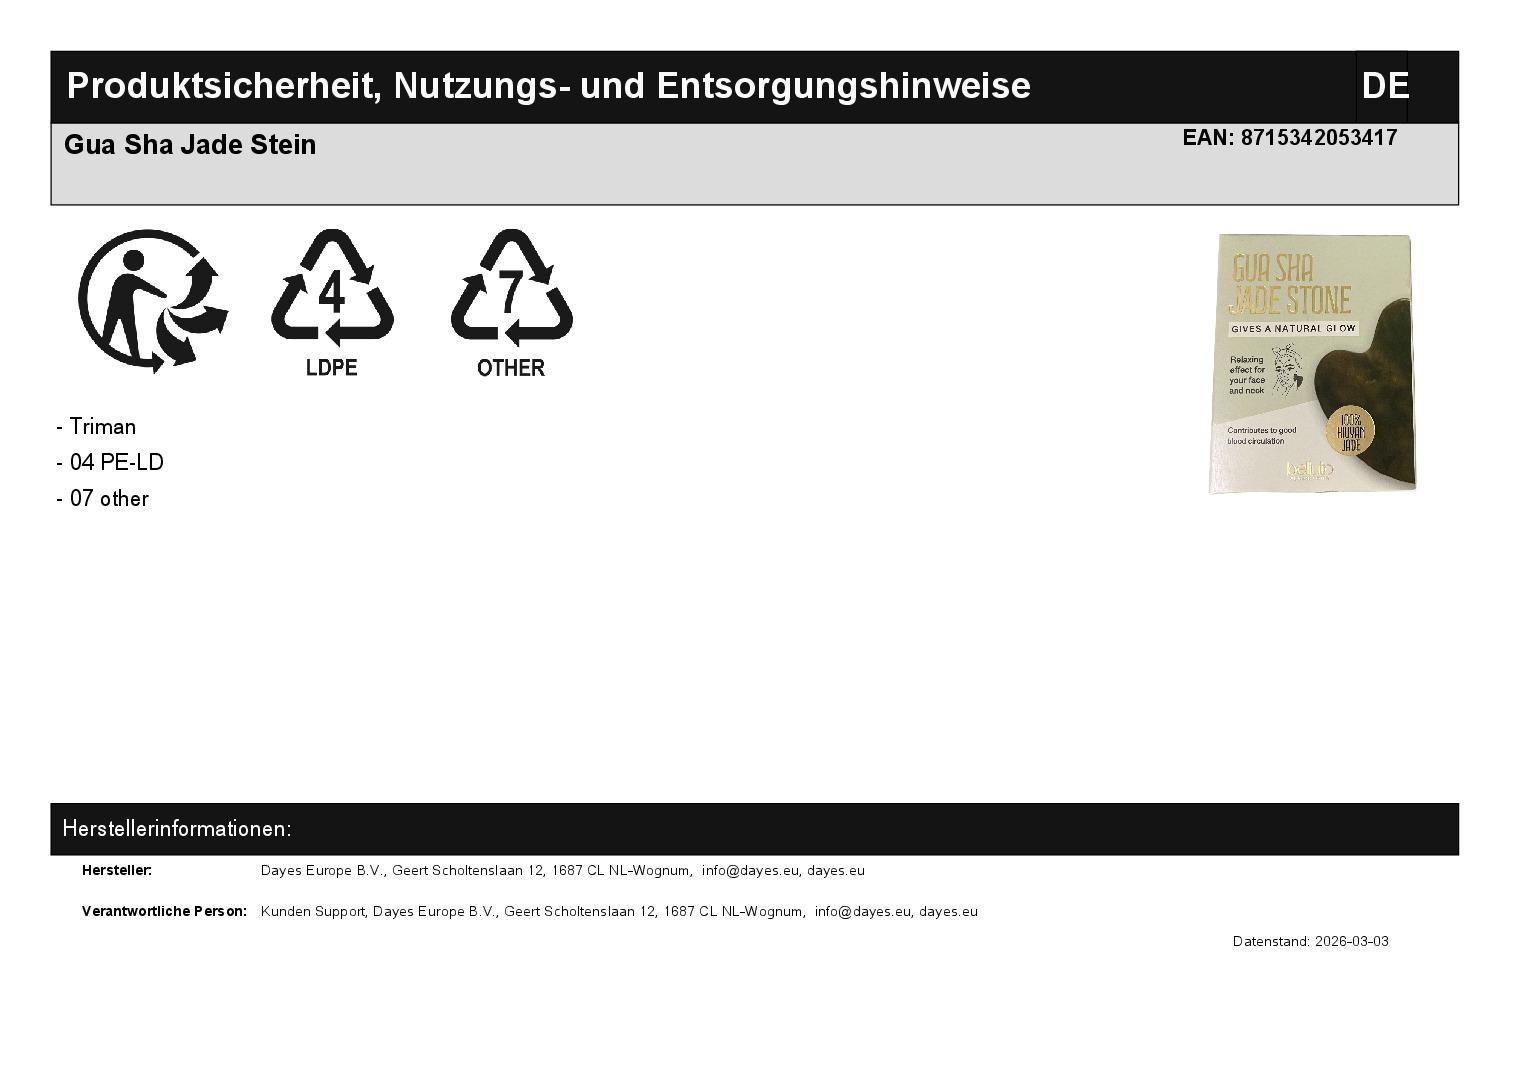Click the number 7 OTHER recycling triangle
This screenshot has width=1520, height=1075.
511,303
